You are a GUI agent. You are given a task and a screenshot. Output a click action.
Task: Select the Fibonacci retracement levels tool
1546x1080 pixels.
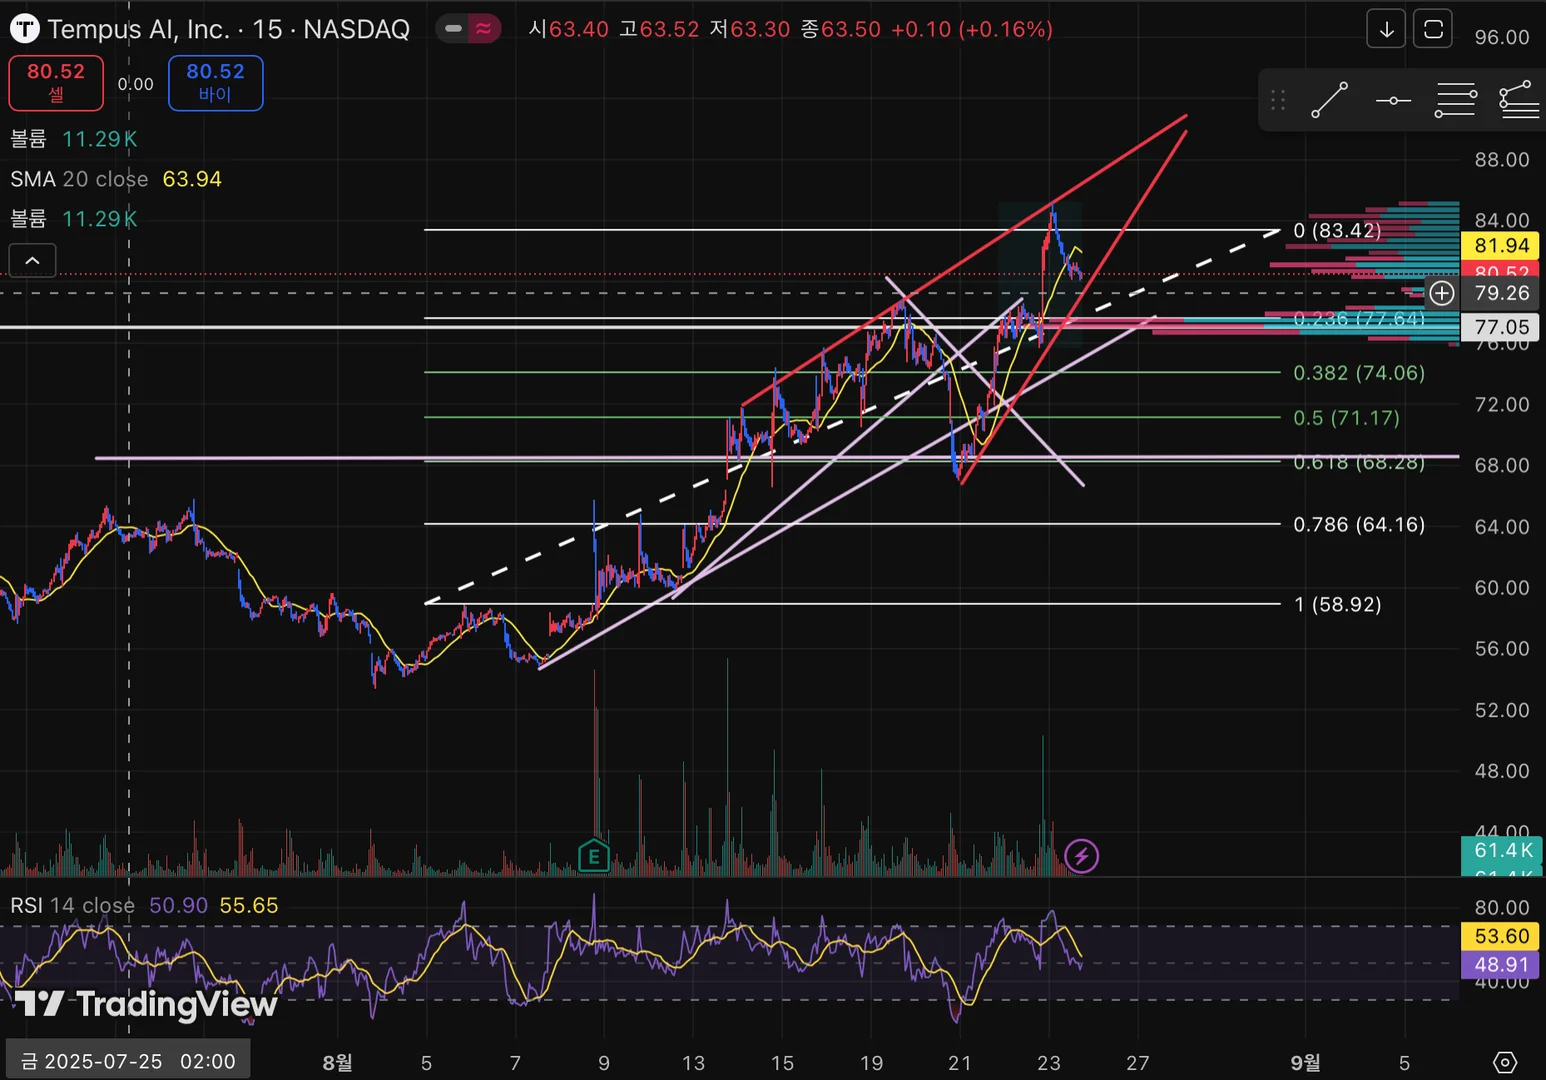1456,100
